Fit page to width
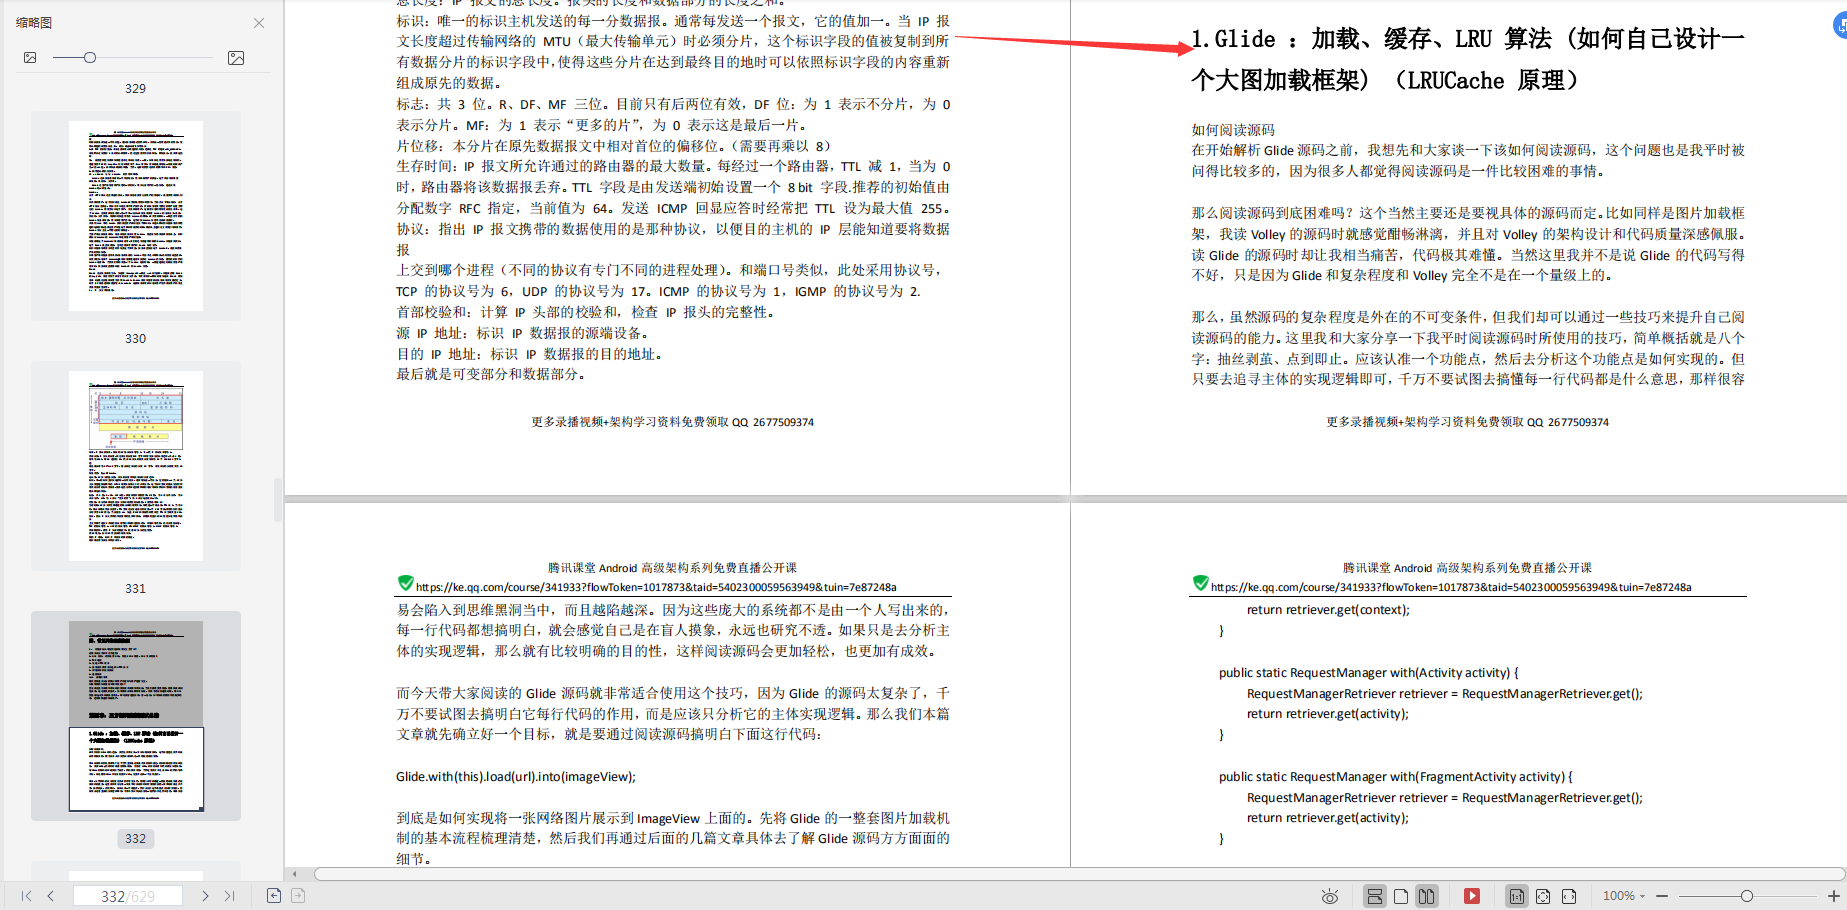The image size is (1847, 910). [1569, 896]
